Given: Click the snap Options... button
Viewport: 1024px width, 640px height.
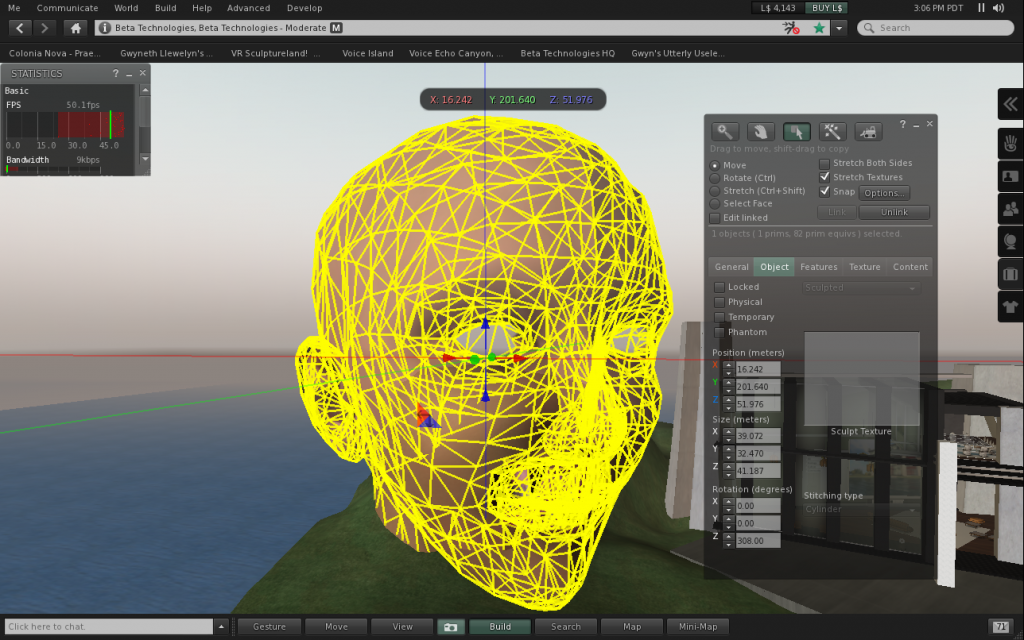Looking at the screenshot, I should coord(884,193).
